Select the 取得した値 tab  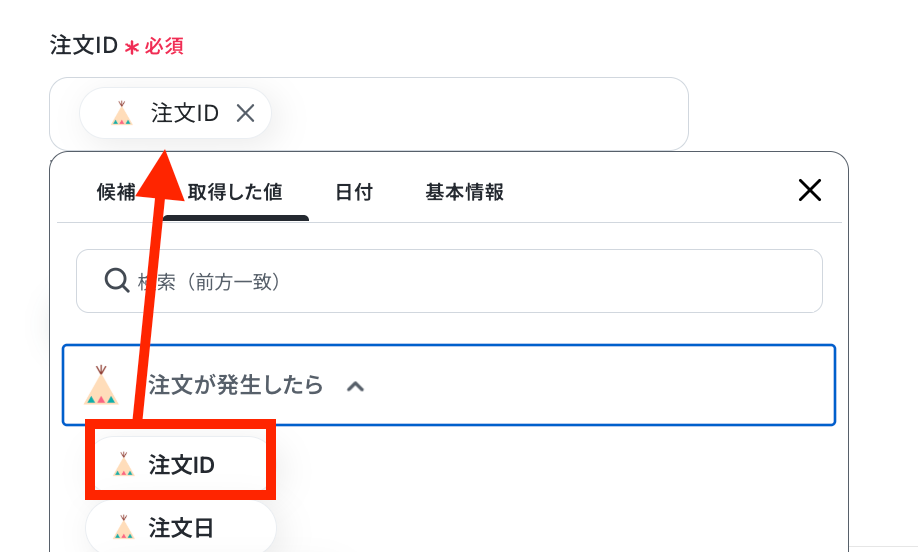[235, 192]
